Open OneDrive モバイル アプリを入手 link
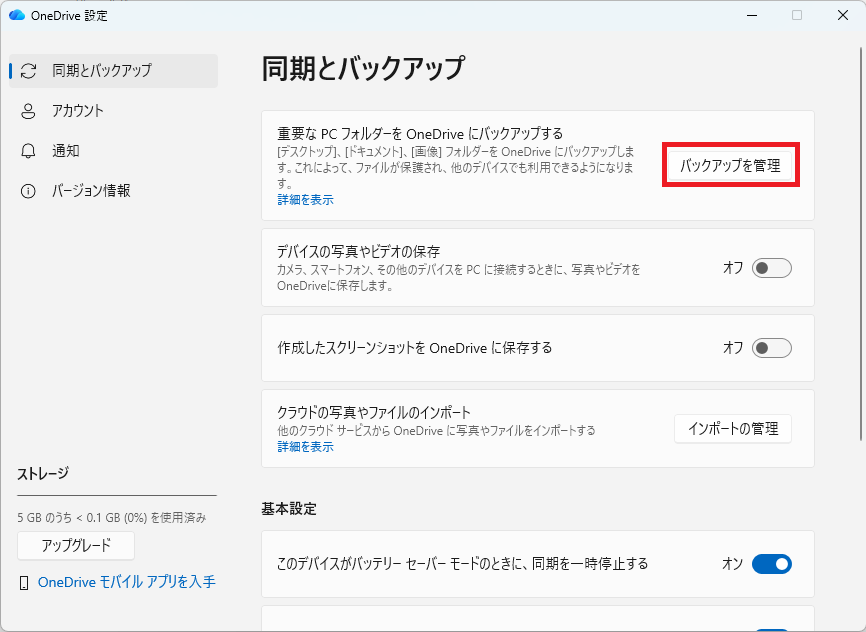The width and height of the screenshot is (866, 632). (x=126, y=582)
